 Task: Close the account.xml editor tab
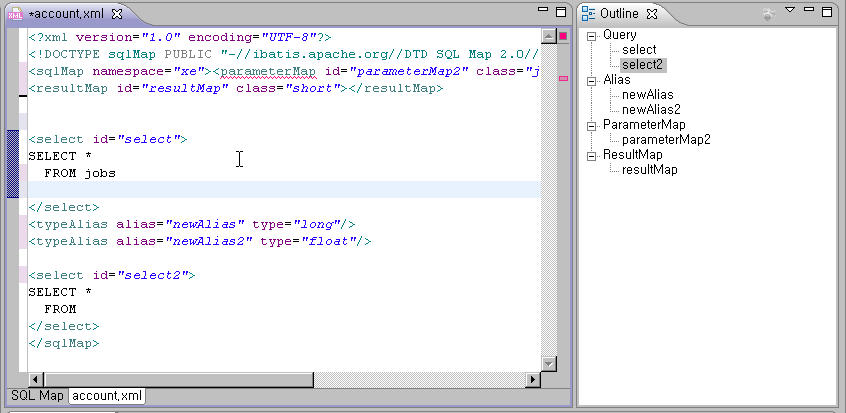[x=117, y=14]
